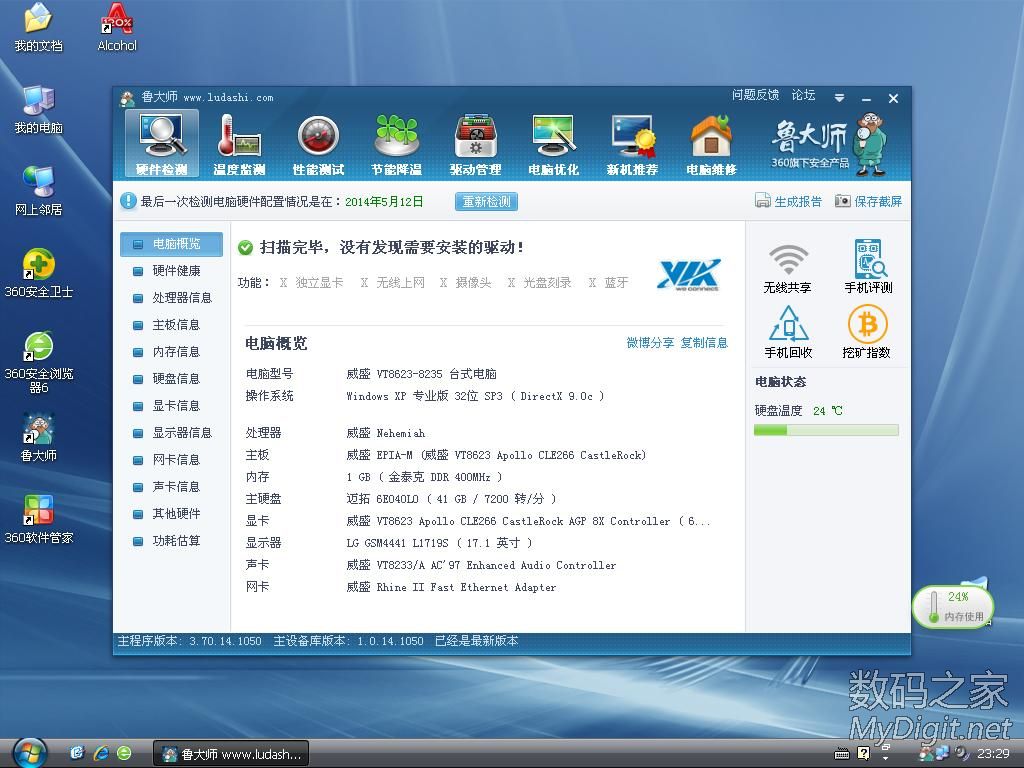Launch 挖矿指数 bitcoin mining index
This screenshot has height=768, width=1024.
(x=867, y=332)
